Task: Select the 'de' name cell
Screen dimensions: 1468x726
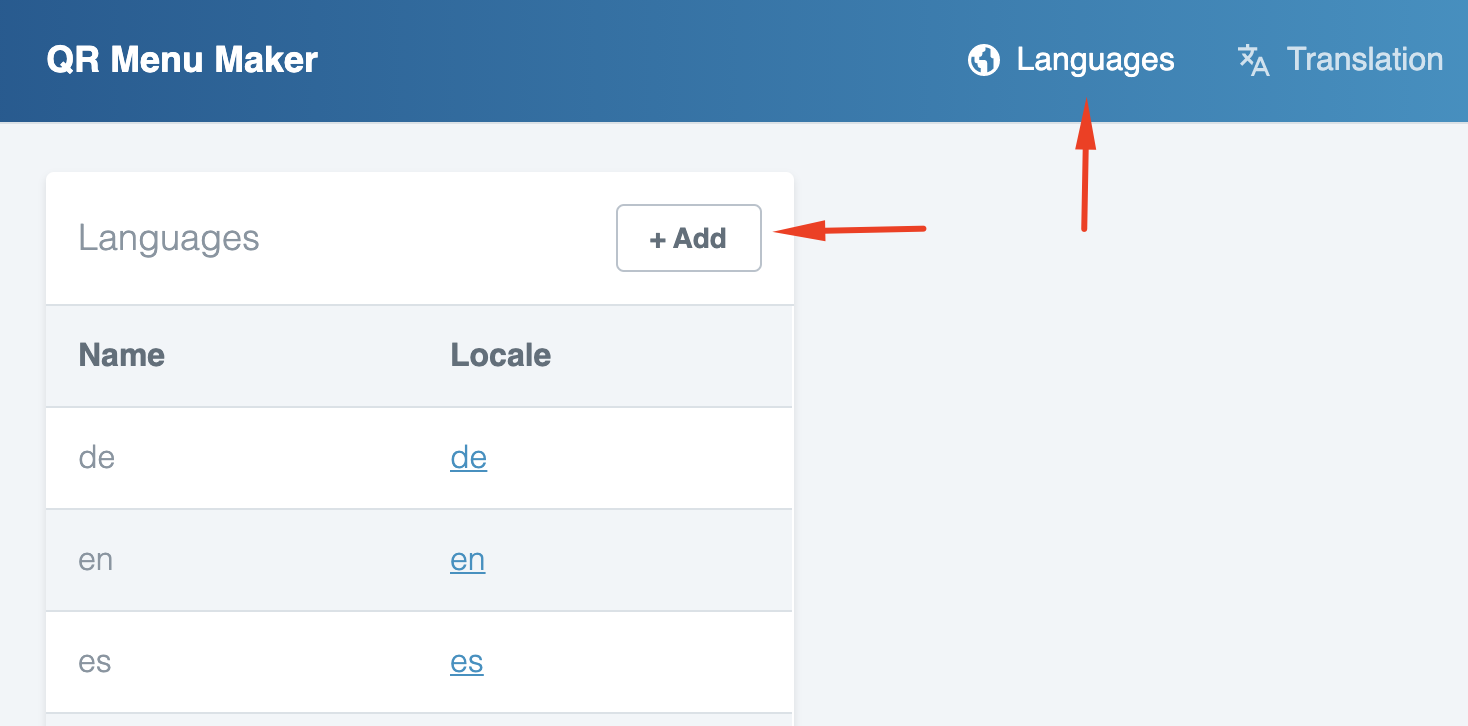Action: tap(97, 458)
